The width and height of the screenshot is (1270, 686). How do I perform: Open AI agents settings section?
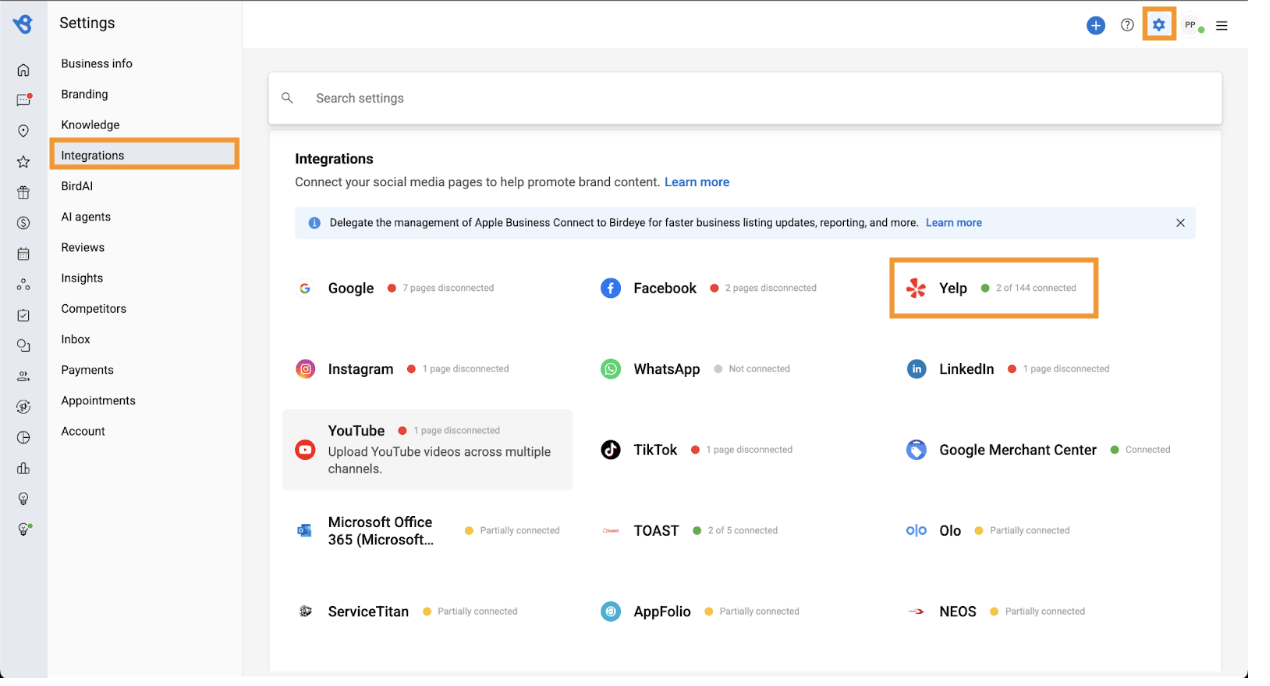click(x=86, y=217)
